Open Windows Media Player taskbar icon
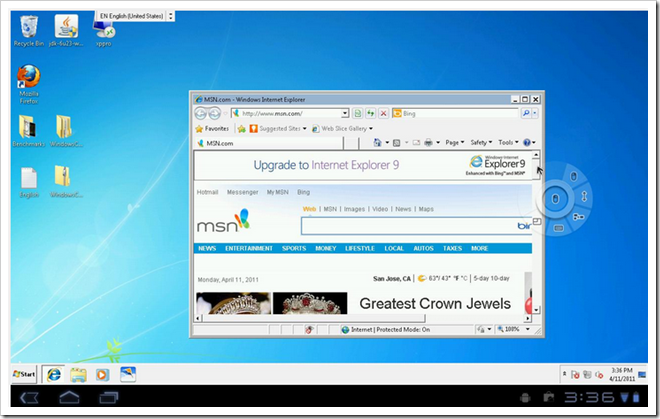 (102, 375)
